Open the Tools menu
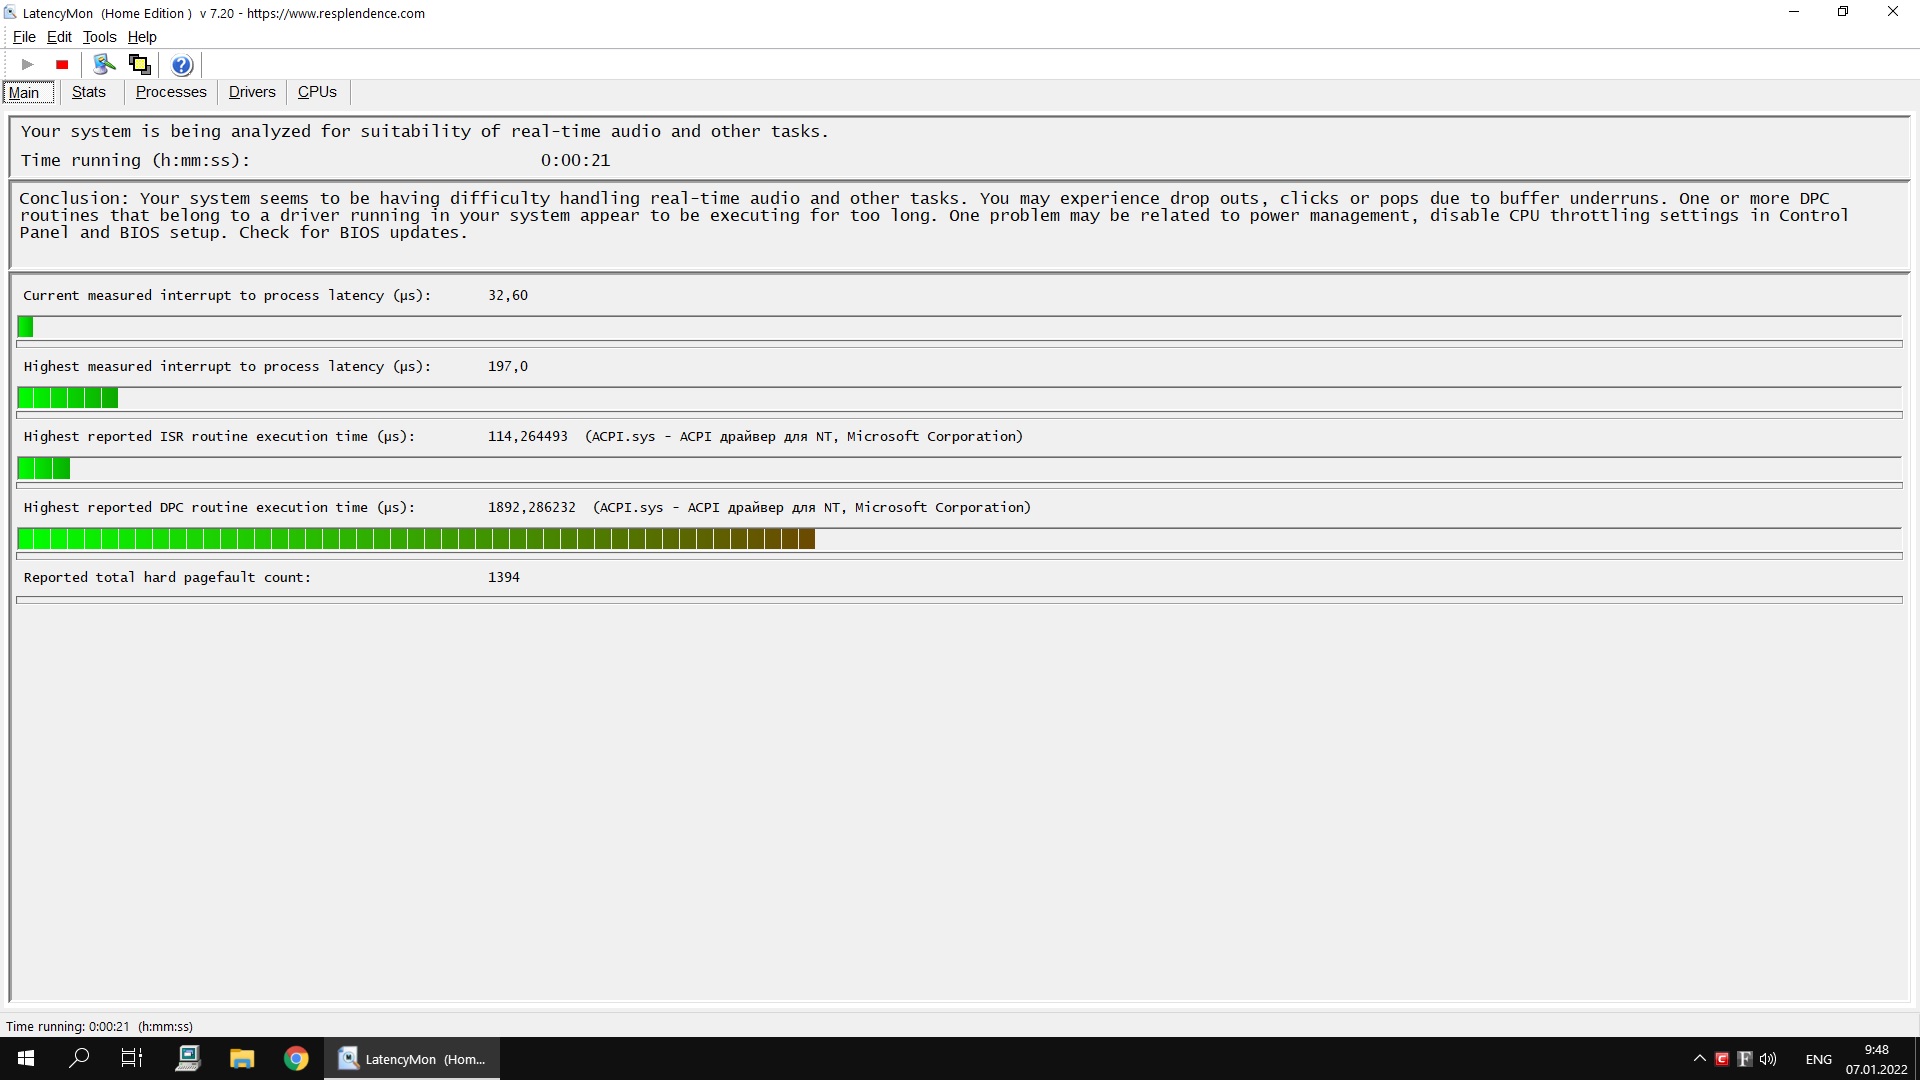The width and height of the screenshot is (1920, 1080). (99, 37)
